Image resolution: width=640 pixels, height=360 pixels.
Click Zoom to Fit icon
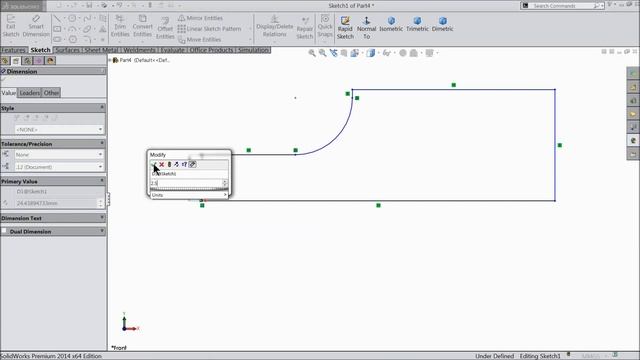312,53
